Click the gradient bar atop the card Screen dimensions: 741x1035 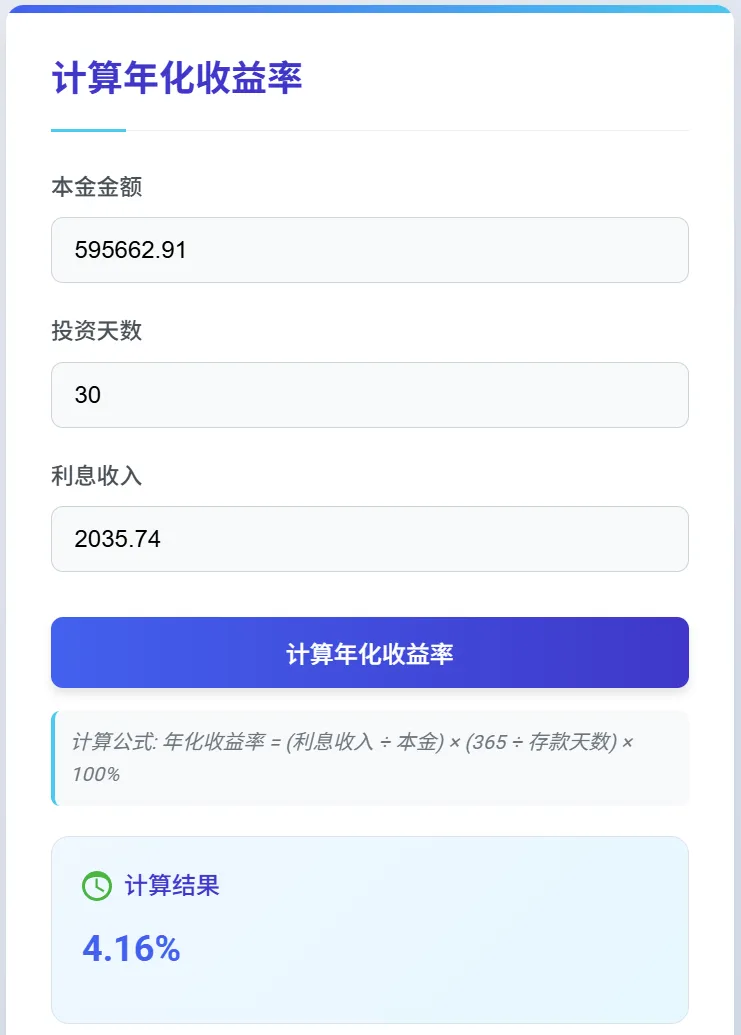click(370, 9)
